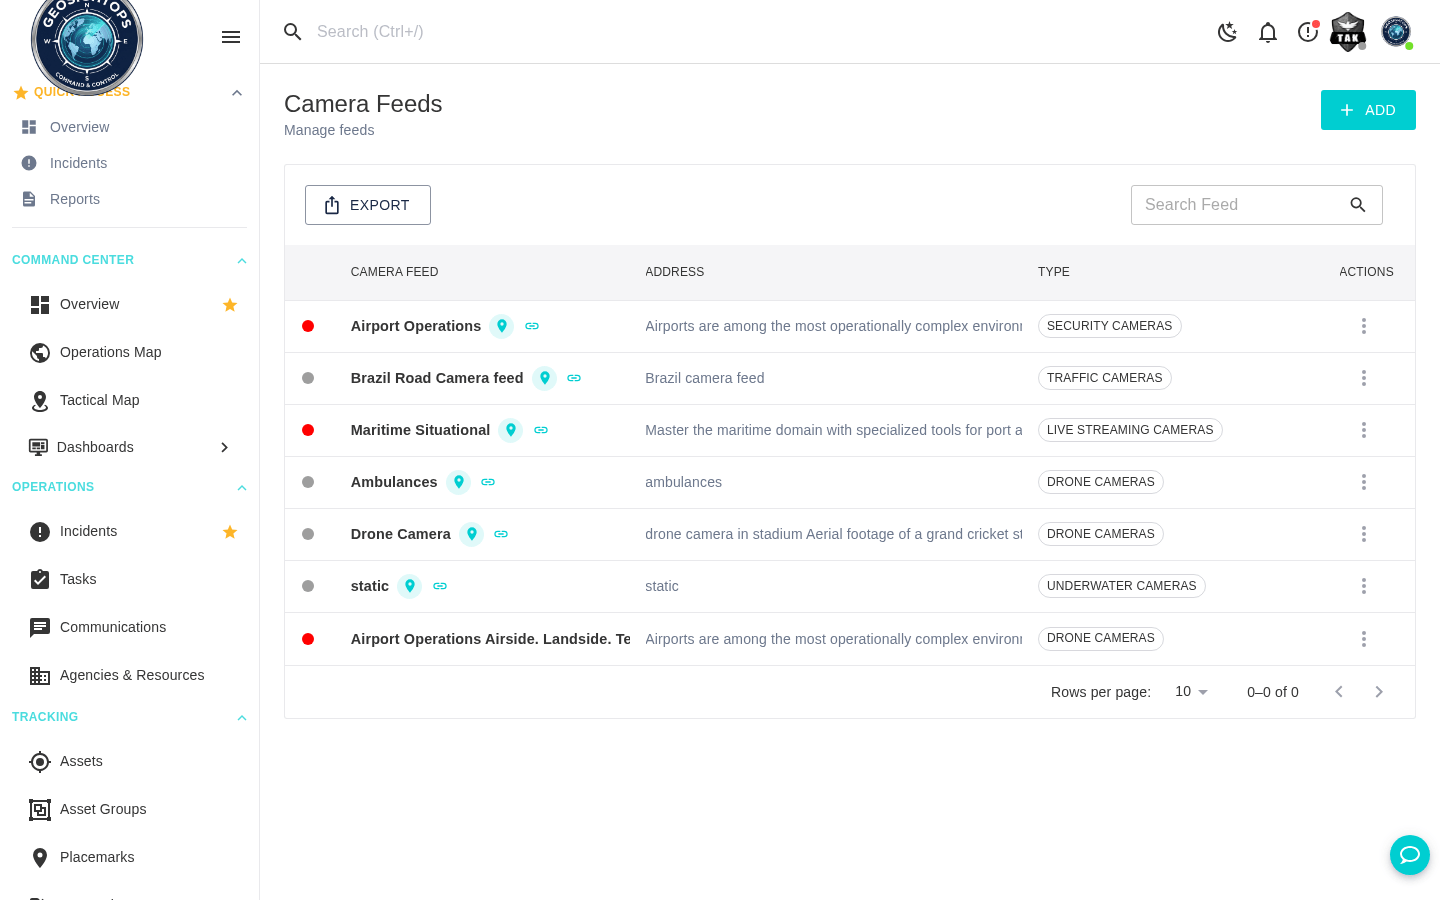
Task: Open the actions menu for Drone Camera row
Action: point(1364,534)
